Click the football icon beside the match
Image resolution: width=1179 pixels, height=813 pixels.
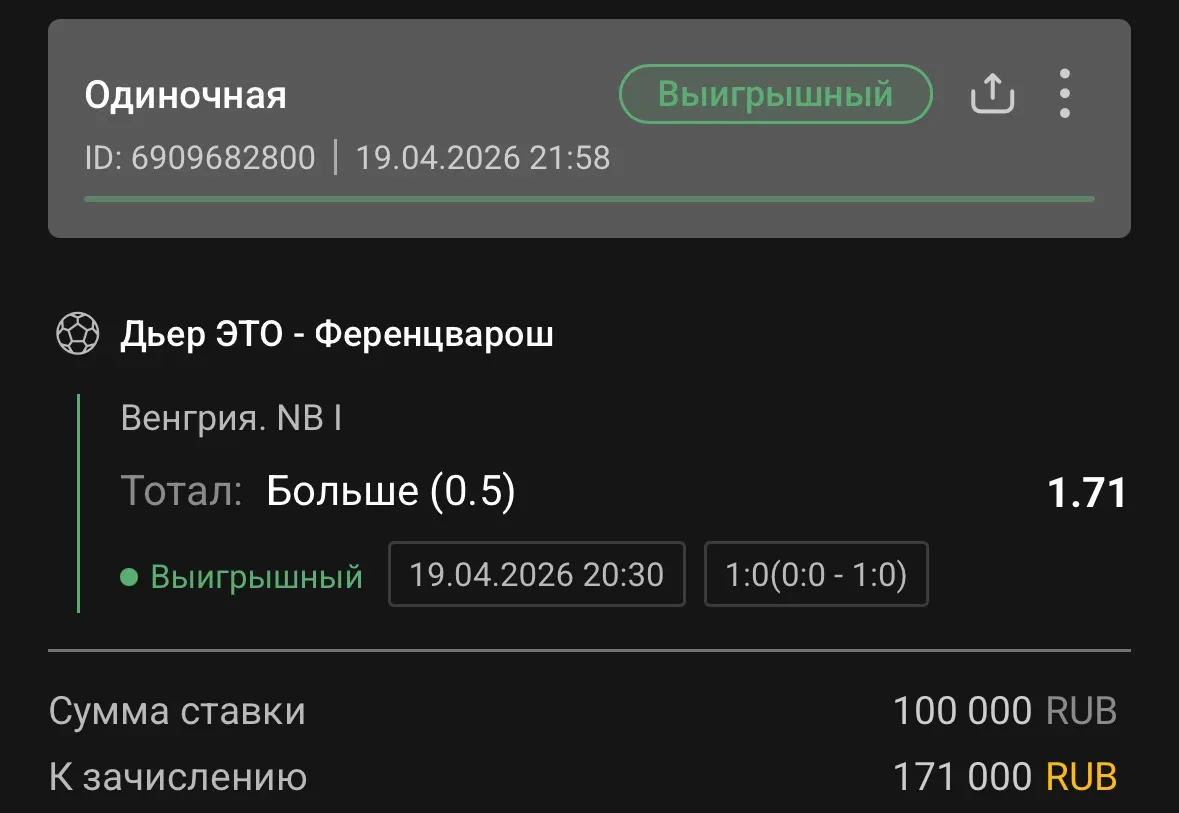coord(77,335)
